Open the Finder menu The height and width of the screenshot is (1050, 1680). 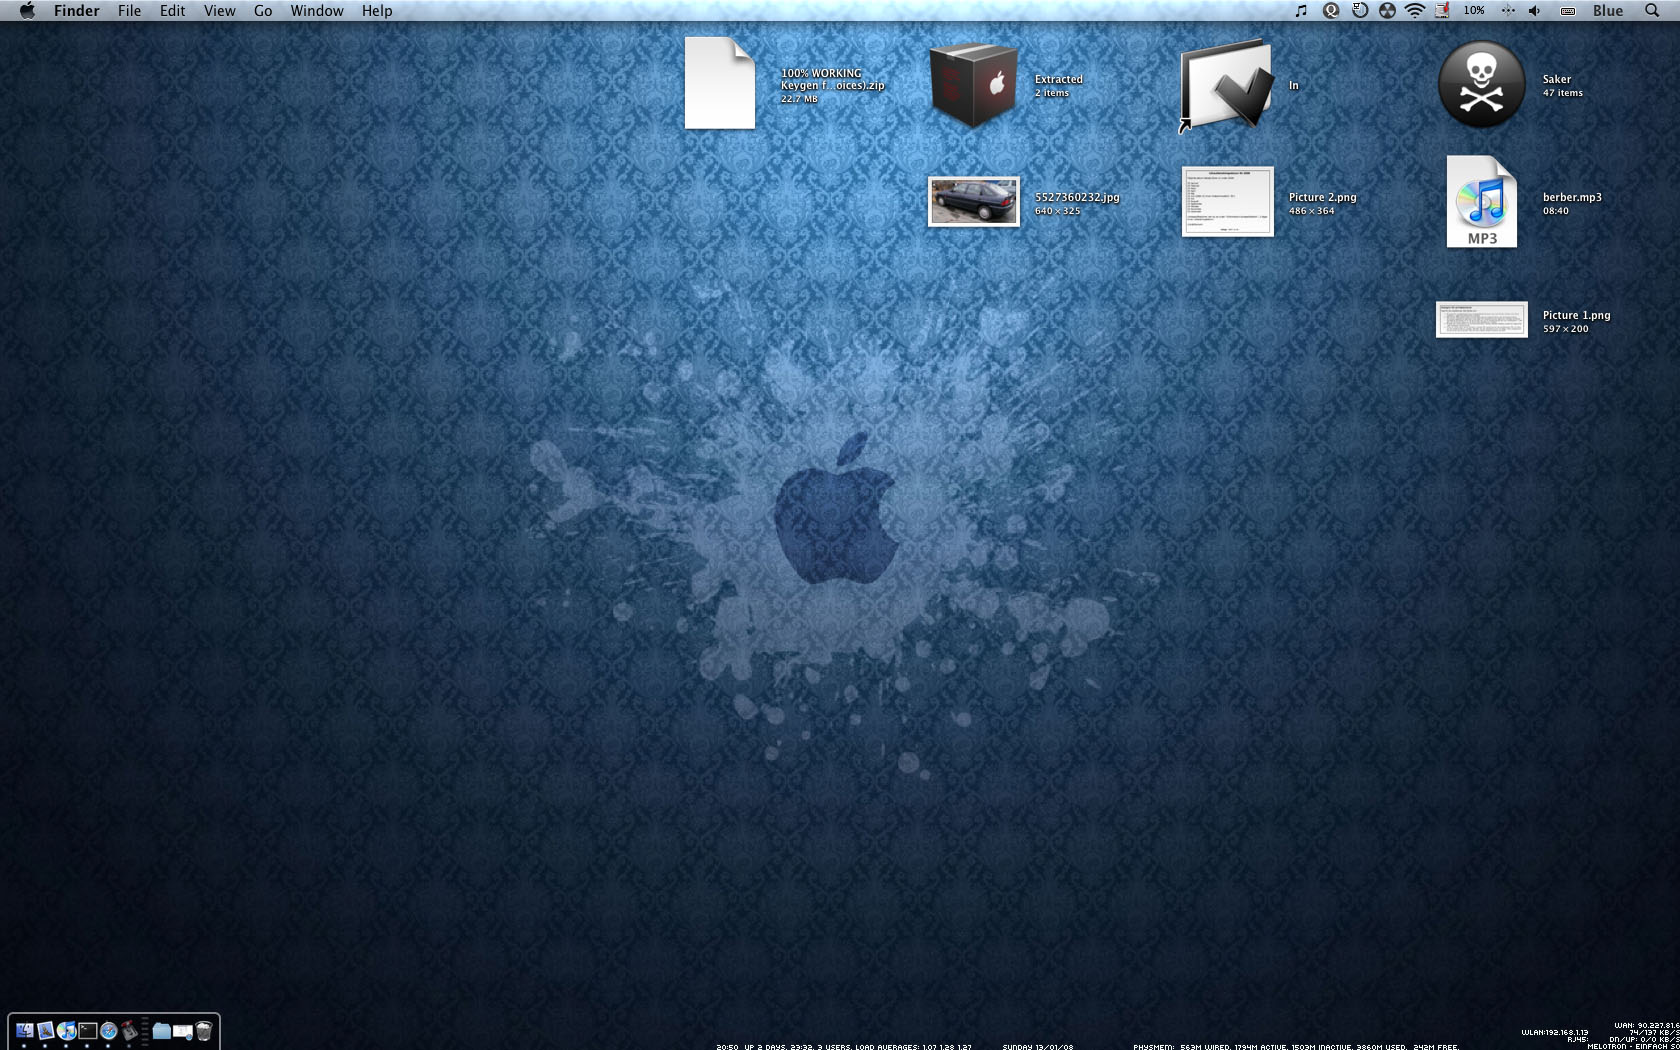coord(77,11)
